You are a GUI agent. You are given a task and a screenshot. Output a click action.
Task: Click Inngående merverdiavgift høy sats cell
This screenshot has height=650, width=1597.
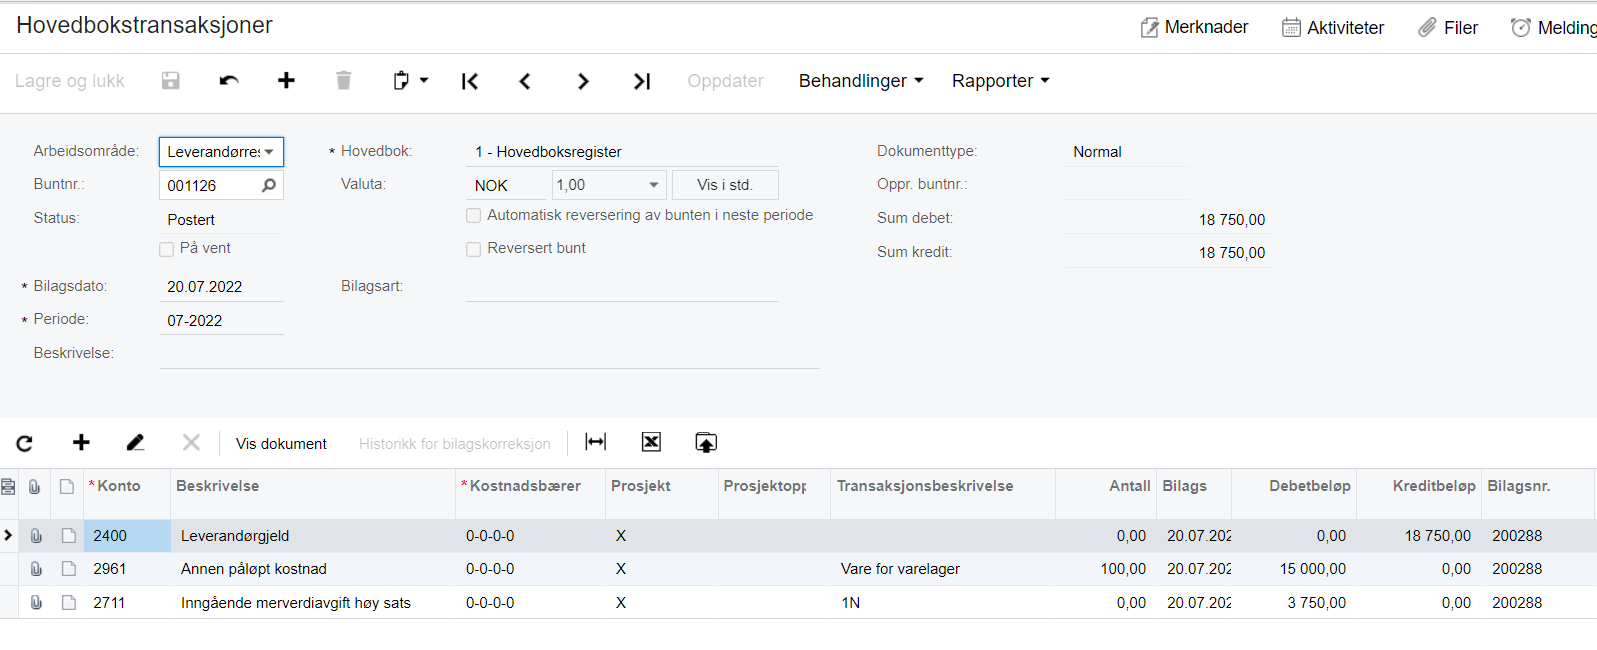(x=313, y=603)
